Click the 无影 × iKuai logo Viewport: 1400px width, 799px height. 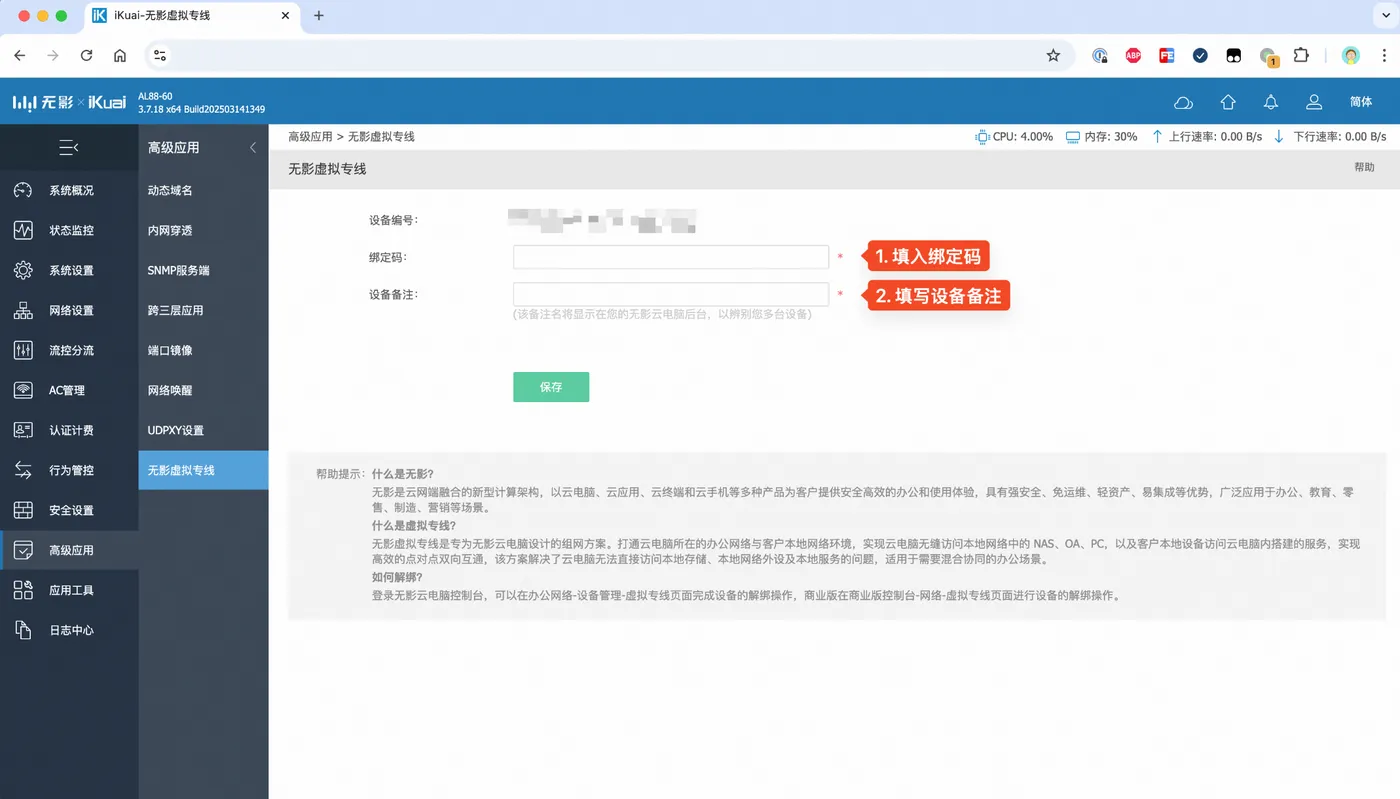[x=69, y=102]
